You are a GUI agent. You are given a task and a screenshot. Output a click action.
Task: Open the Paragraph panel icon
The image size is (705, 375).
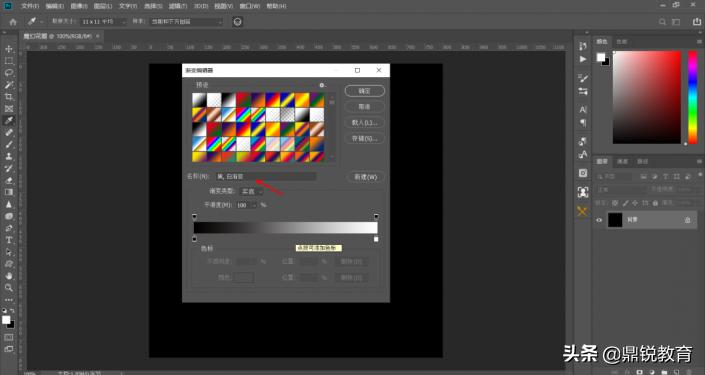(x=583, y=122)
